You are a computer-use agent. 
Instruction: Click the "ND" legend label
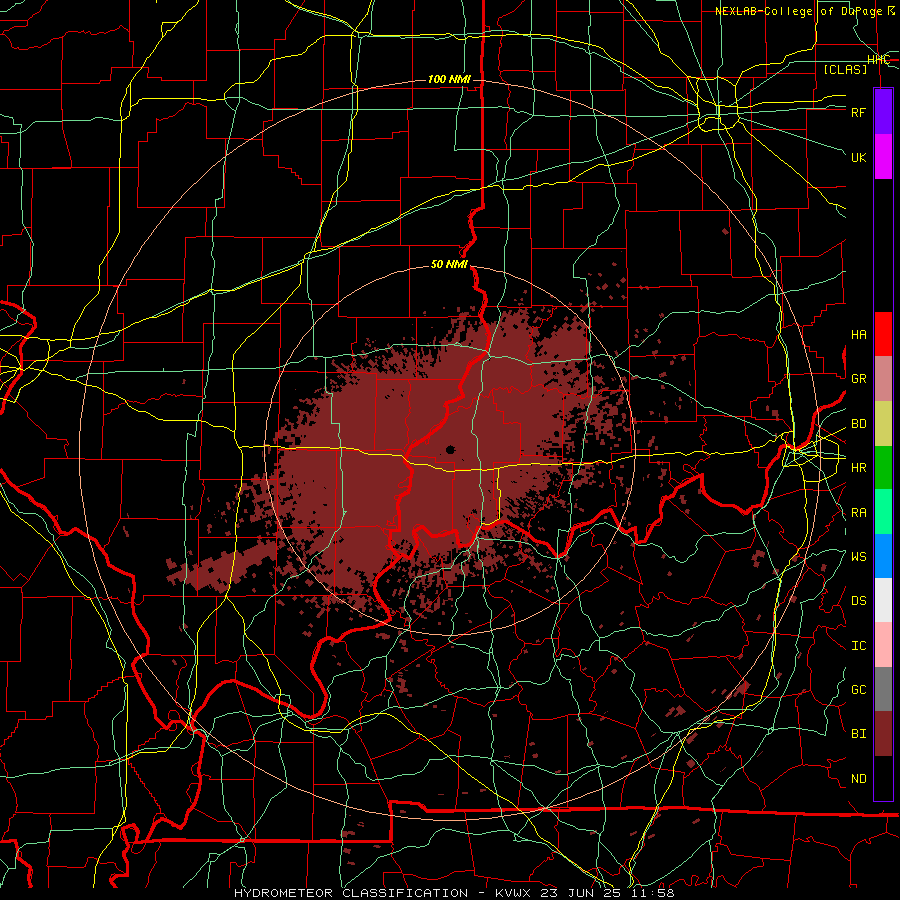(858, 778)
